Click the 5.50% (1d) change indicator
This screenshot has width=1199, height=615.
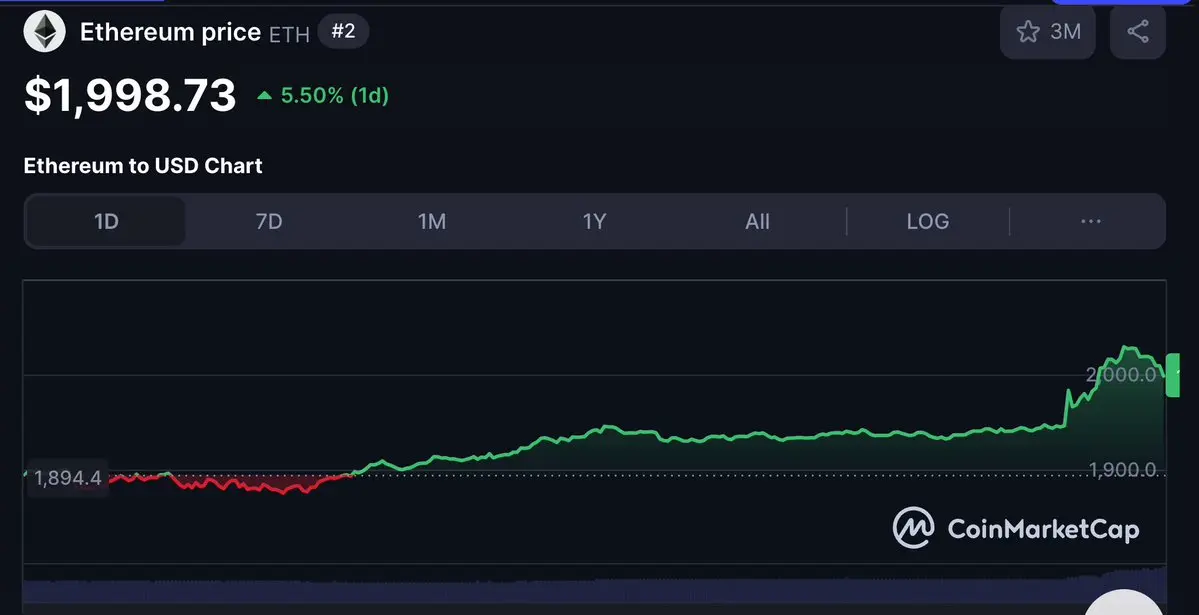(323, 96)
